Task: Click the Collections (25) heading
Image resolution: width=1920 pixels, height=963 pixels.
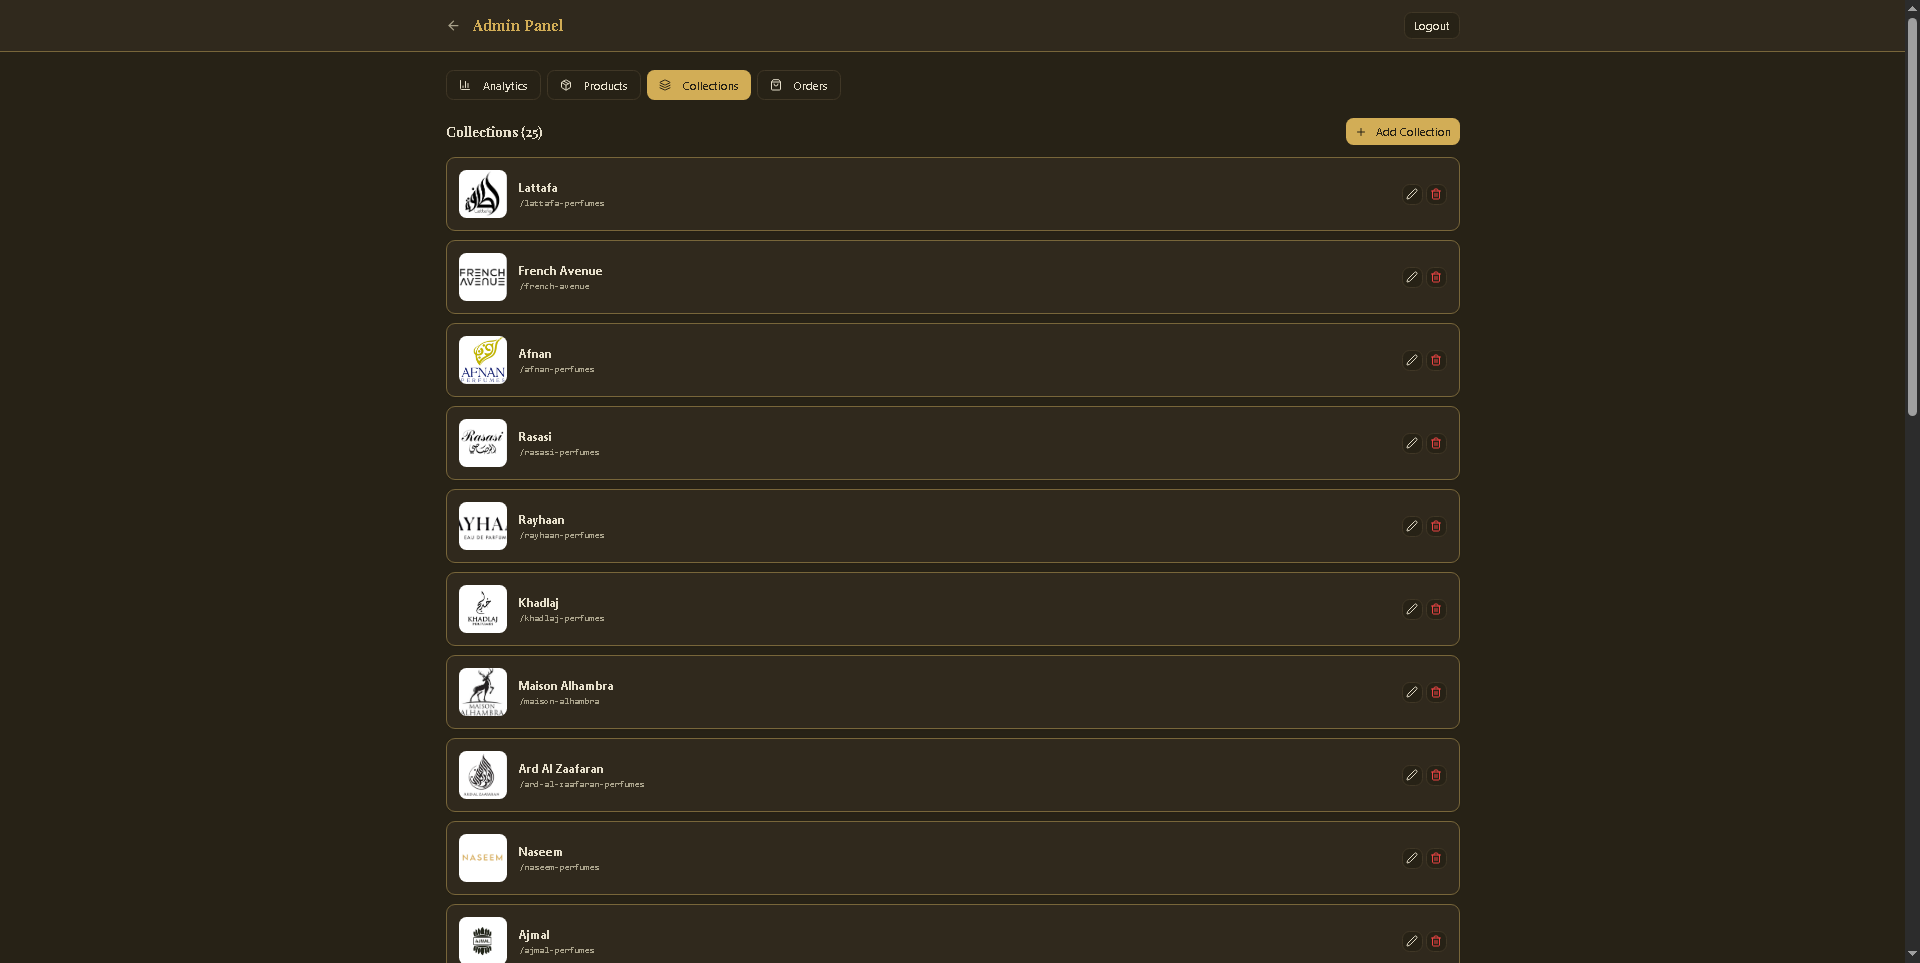Action: tap(494, 132)
